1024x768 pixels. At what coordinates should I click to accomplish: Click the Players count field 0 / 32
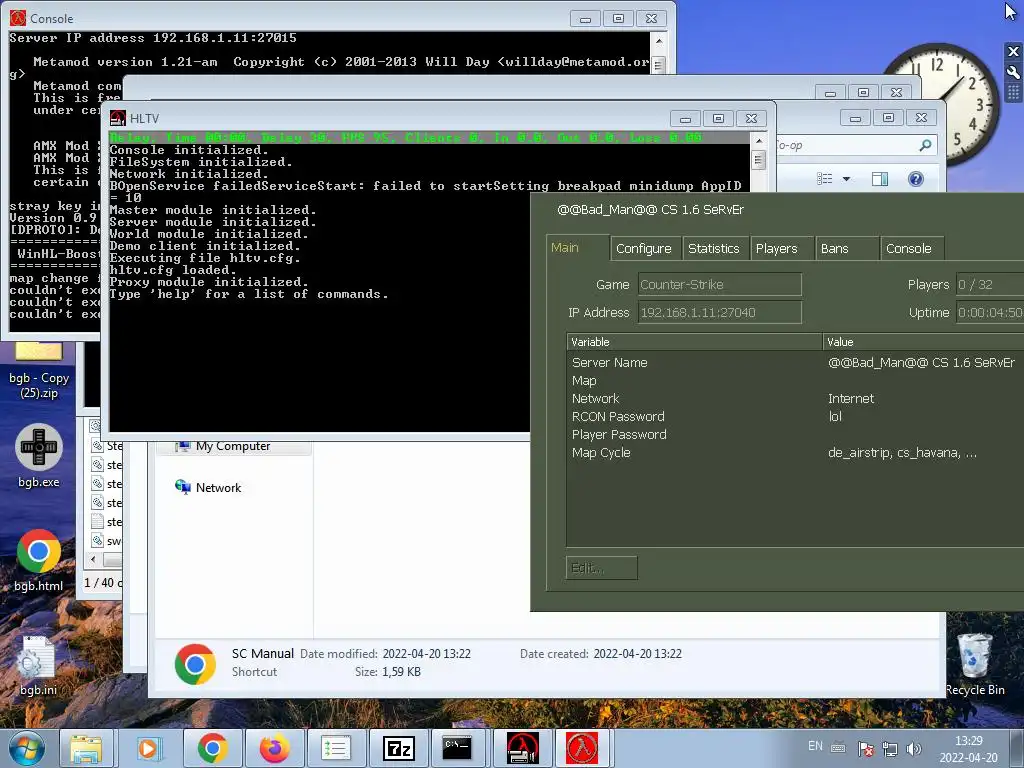[x=989, y=285]
